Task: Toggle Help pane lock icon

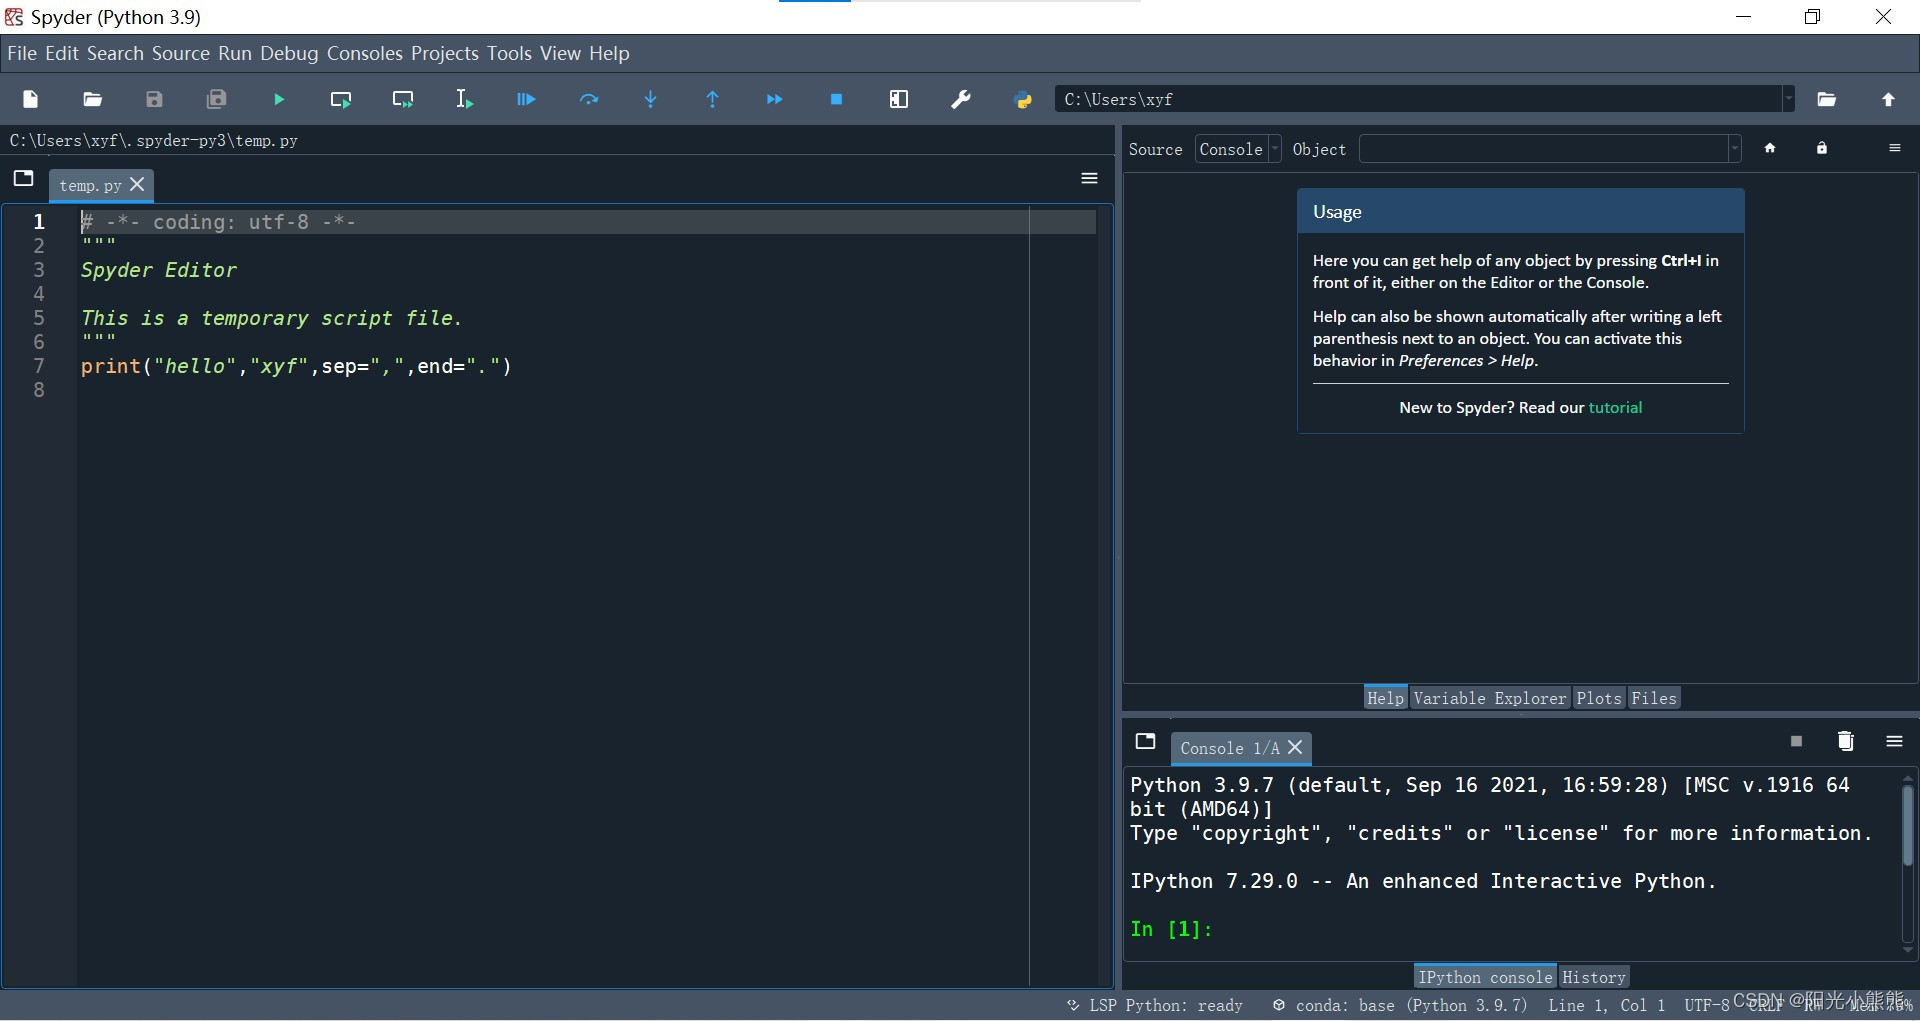Action: [x=1822, y=148]
